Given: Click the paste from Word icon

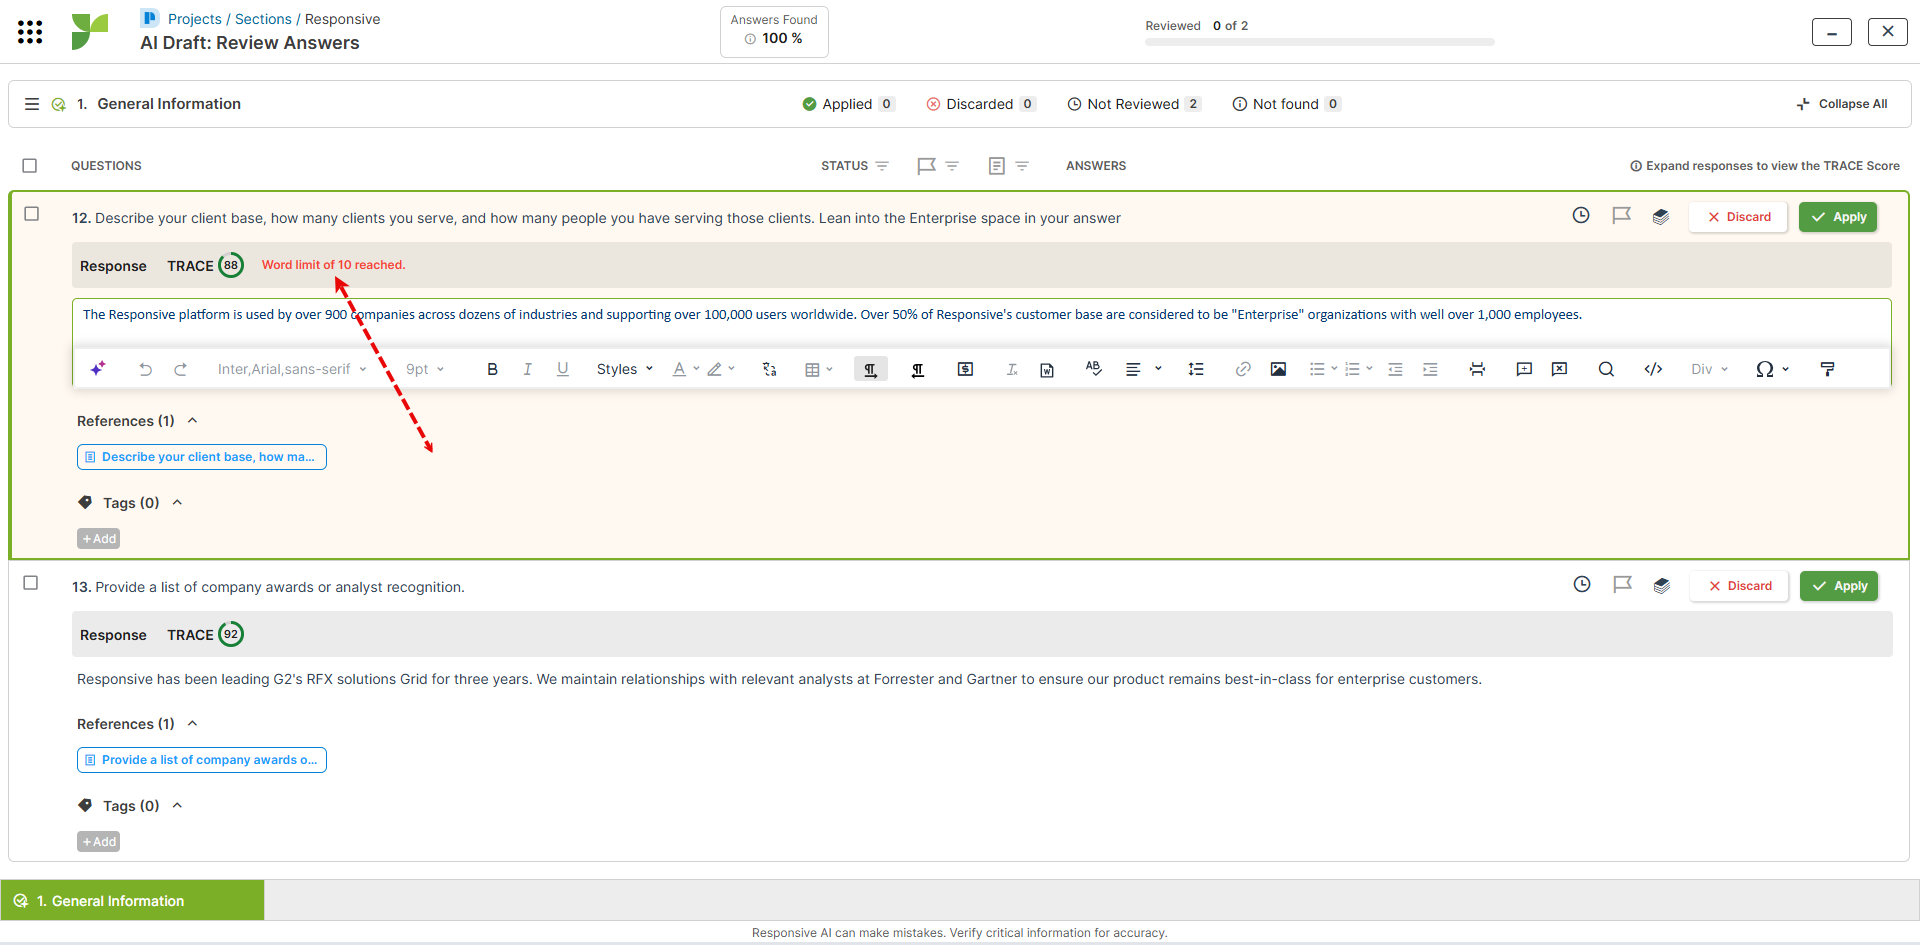Looking at the screenshot, I should coord(1047,369).
